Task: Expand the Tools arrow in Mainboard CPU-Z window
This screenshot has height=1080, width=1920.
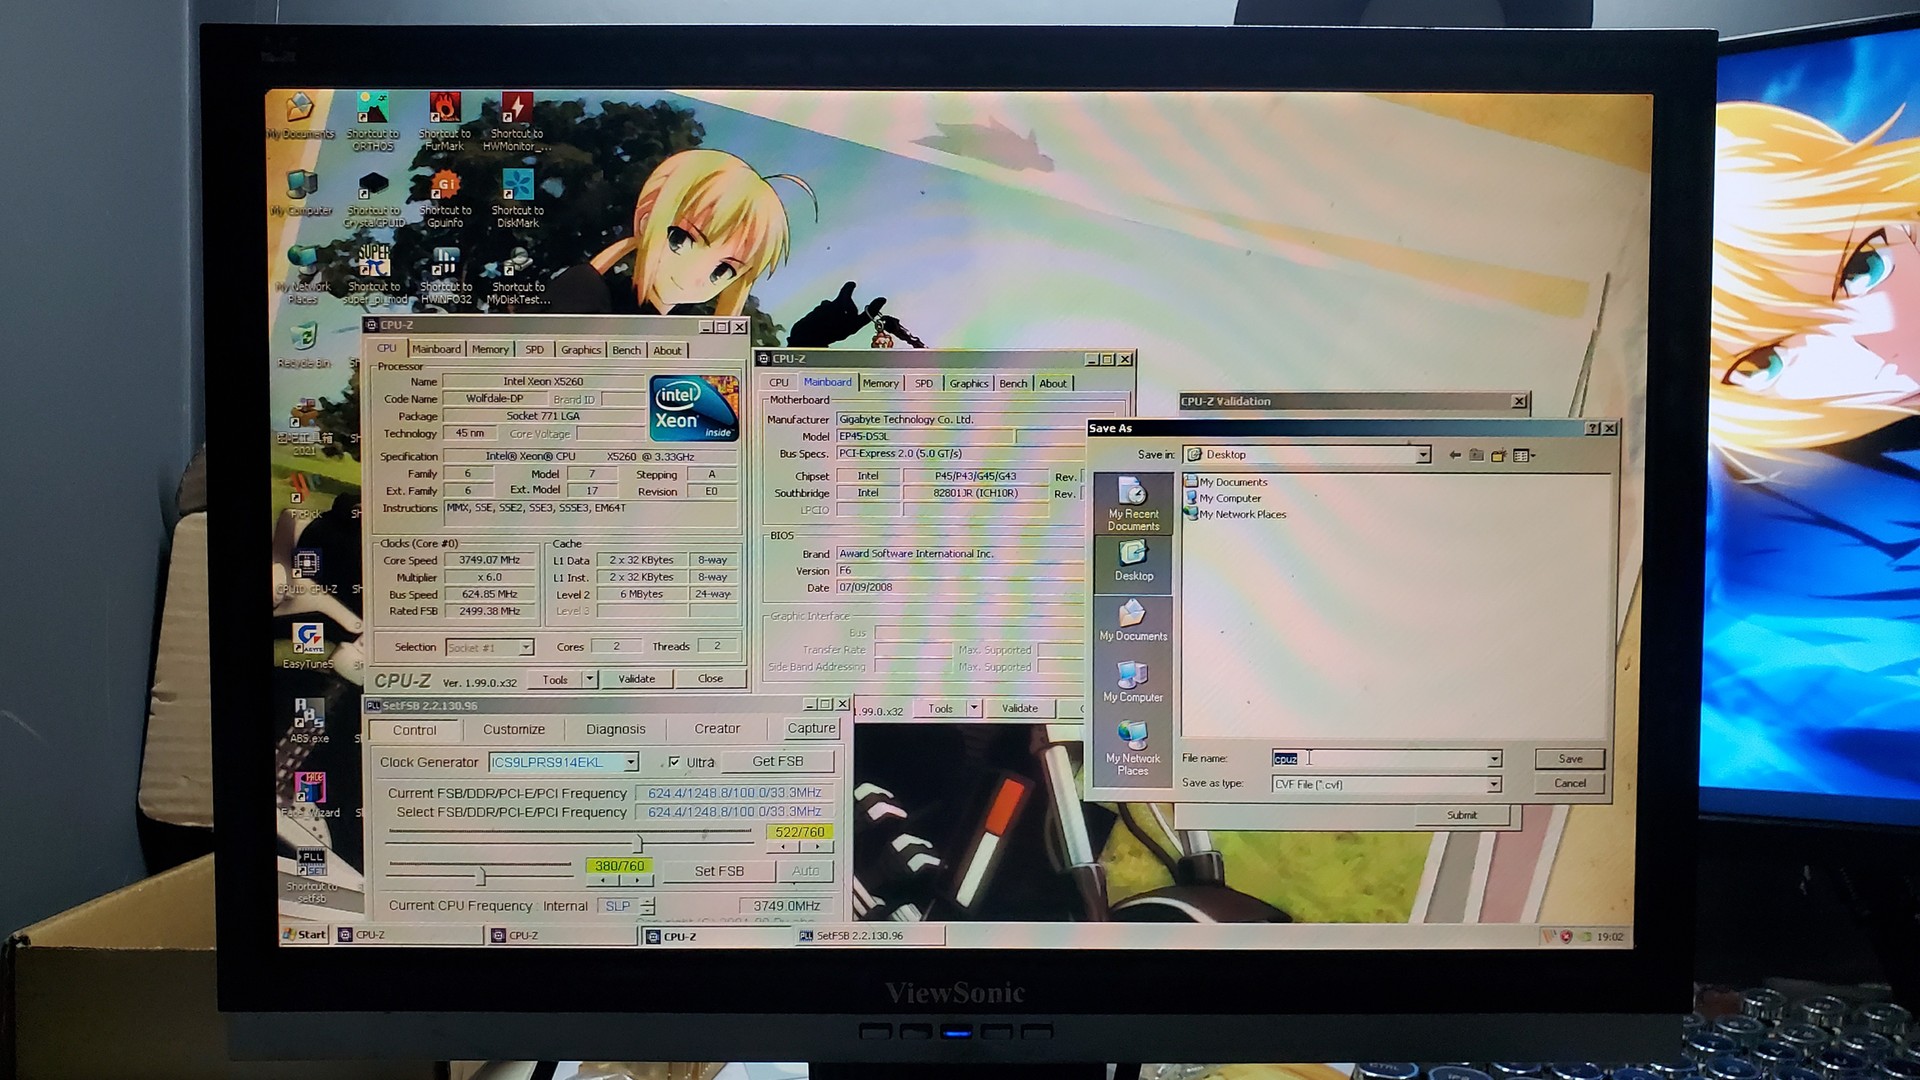Action: [974, 708]
